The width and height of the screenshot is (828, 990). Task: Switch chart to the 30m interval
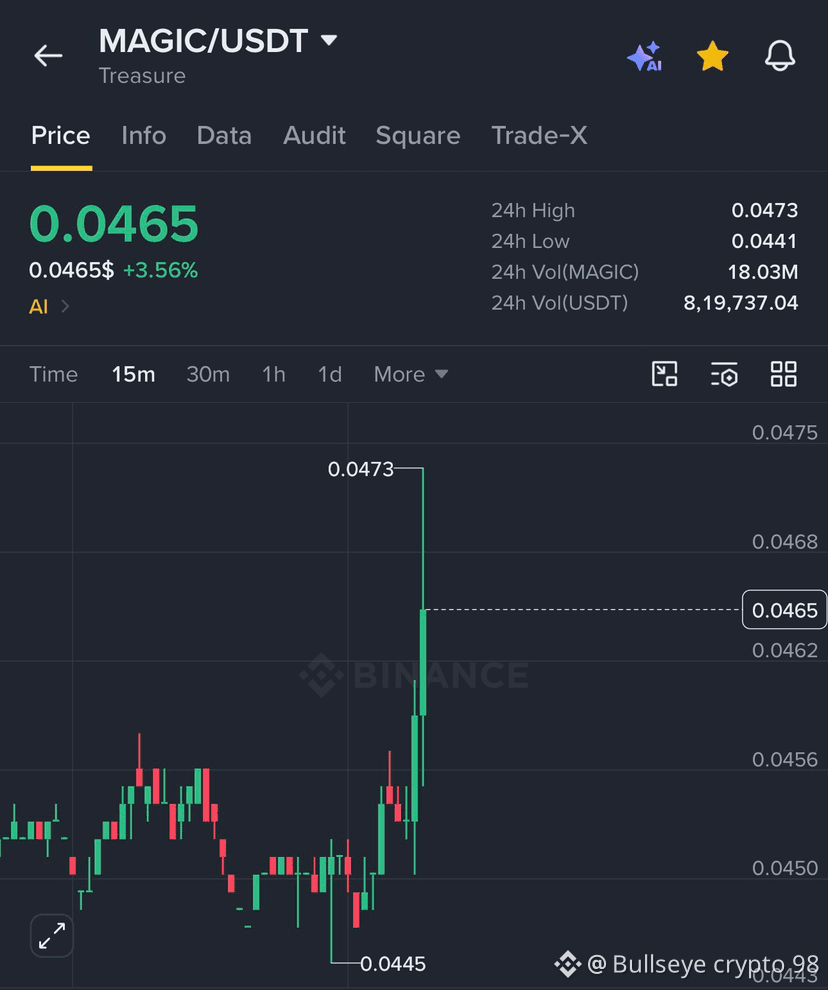click(x=208, y=374)
